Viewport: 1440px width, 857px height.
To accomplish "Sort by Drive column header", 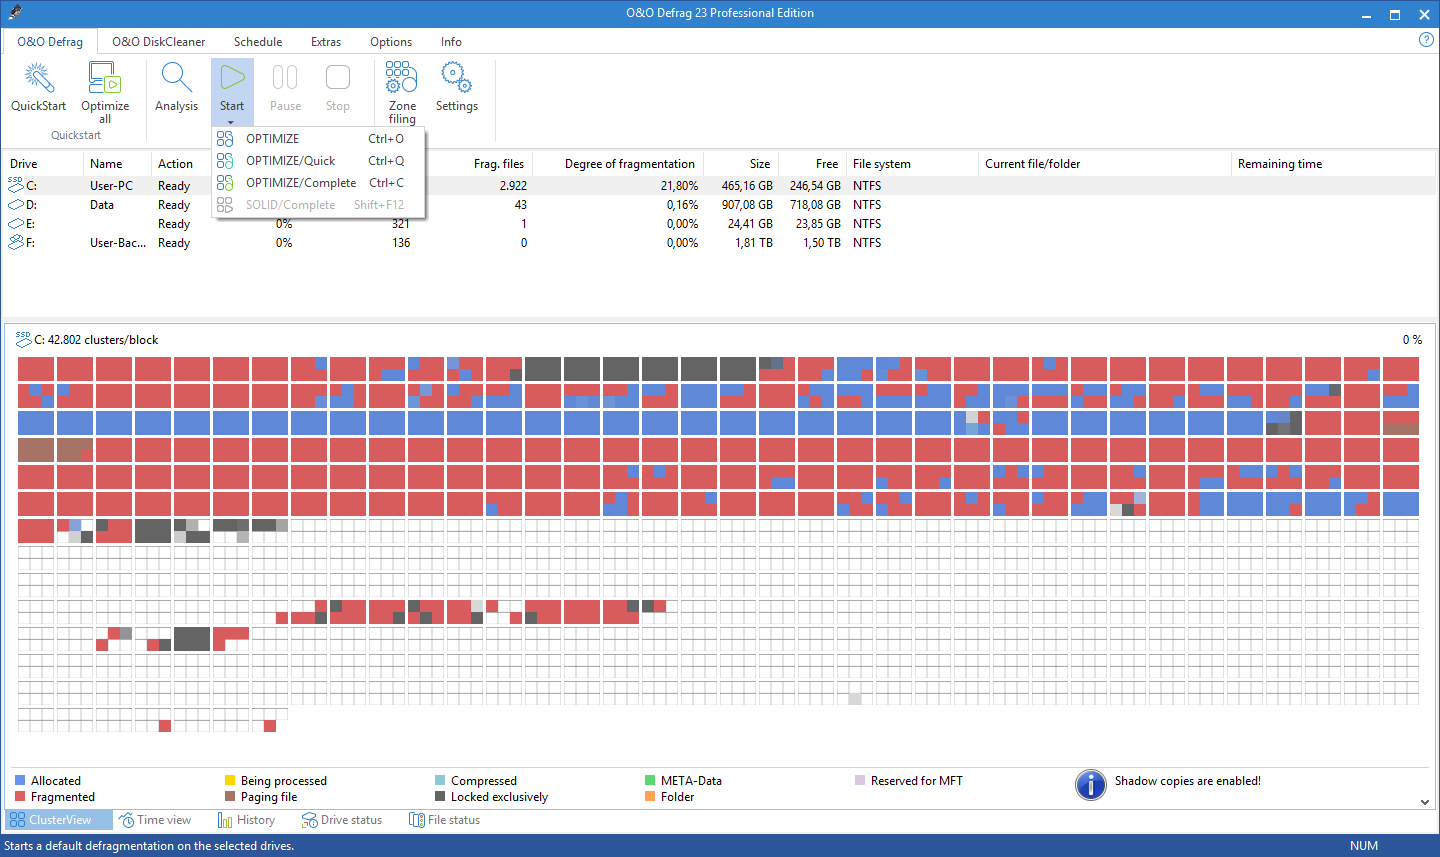I will click(x=42, y=164).
